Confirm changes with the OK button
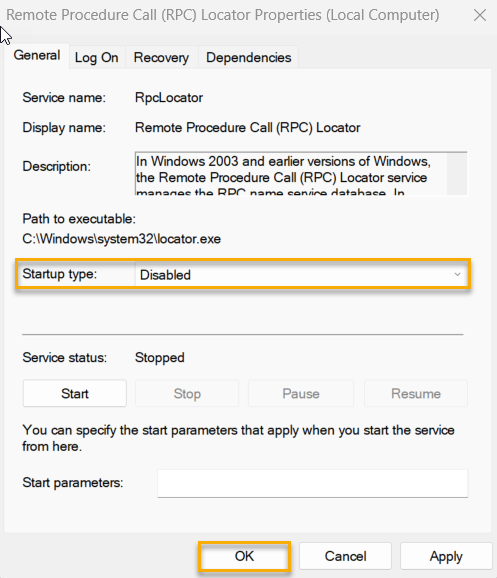Screen dimensions: 497x578 click(x=244, y=556)
